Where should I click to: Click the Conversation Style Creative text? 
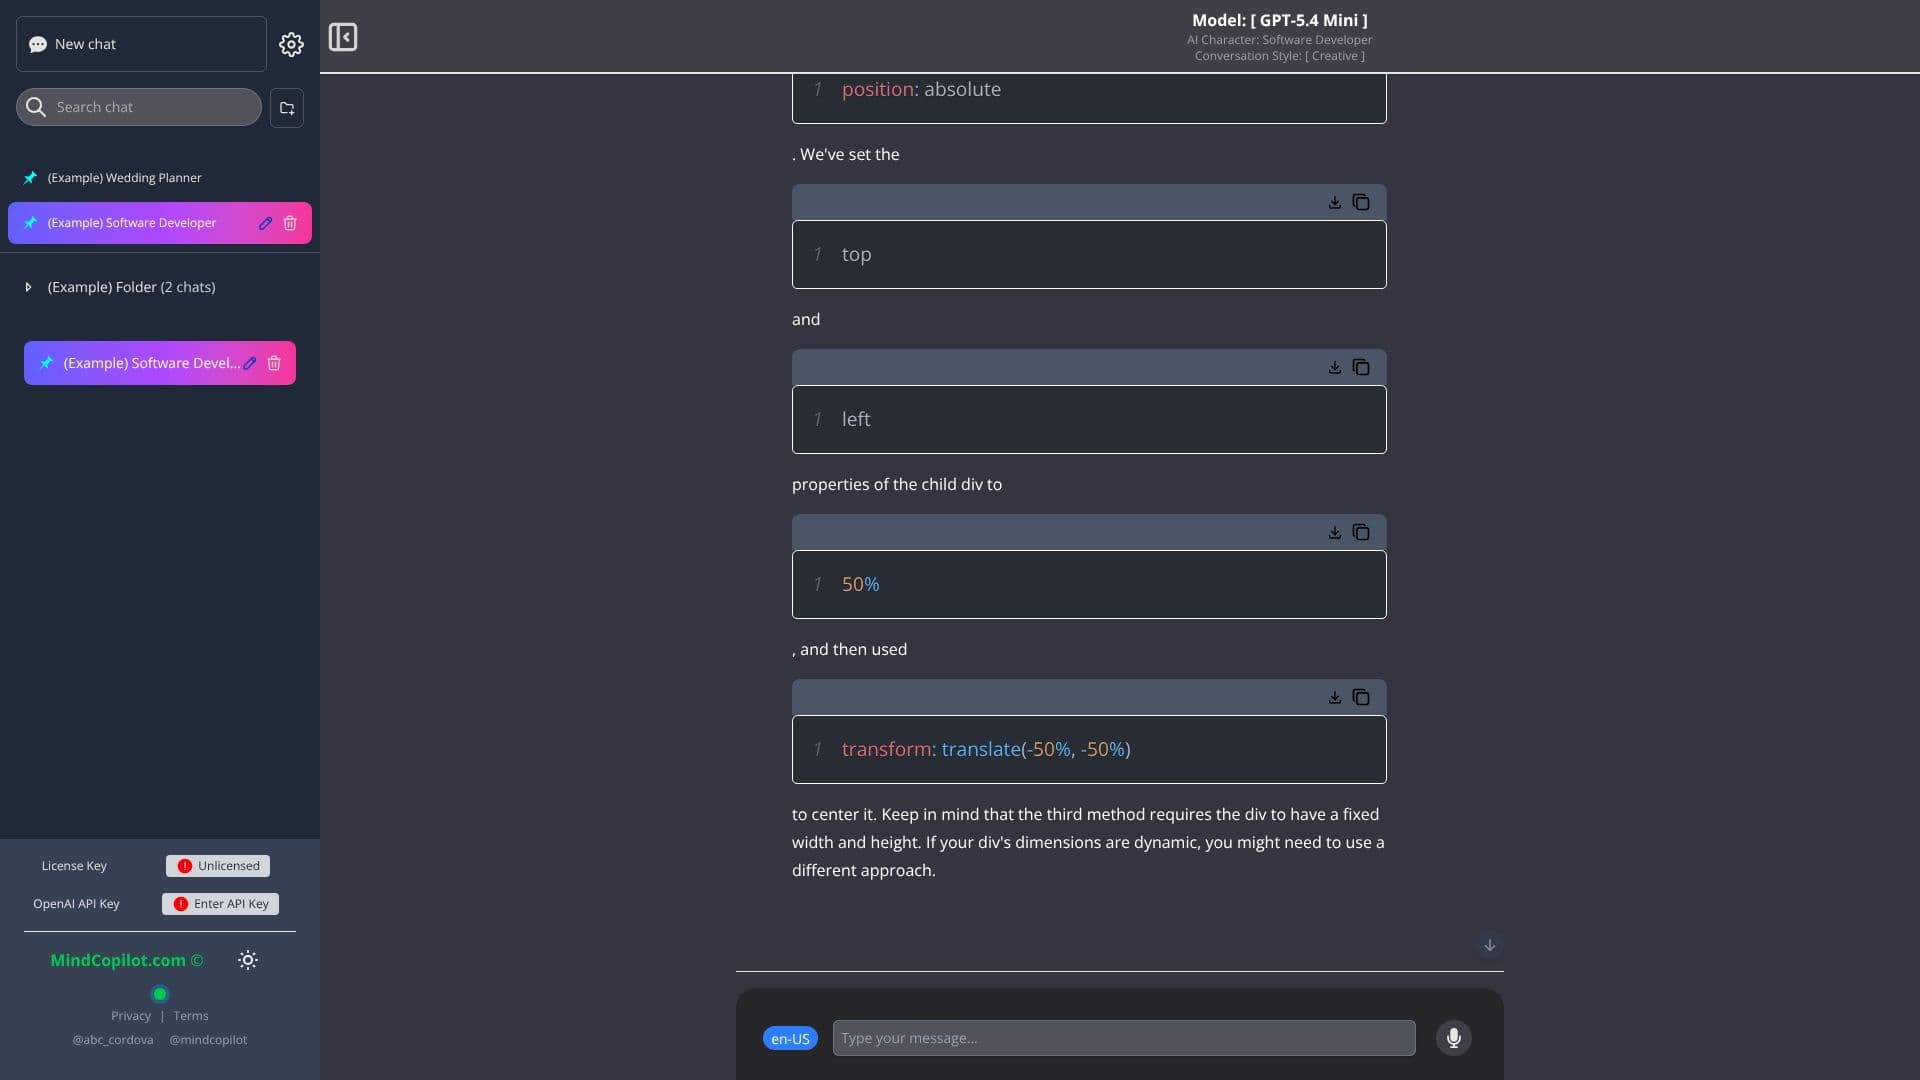[1280, 56]
